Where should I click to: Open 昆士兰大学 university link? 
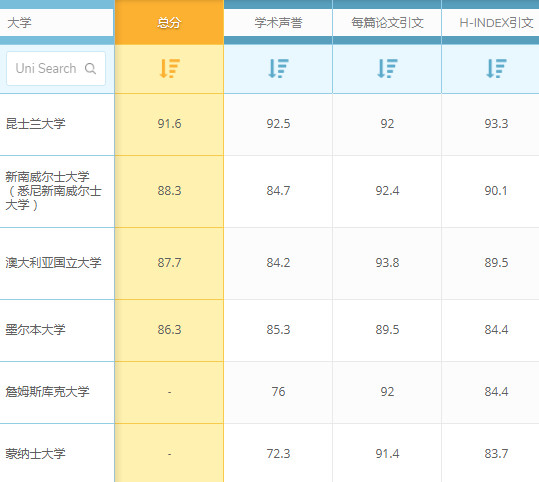pos(35,124)
